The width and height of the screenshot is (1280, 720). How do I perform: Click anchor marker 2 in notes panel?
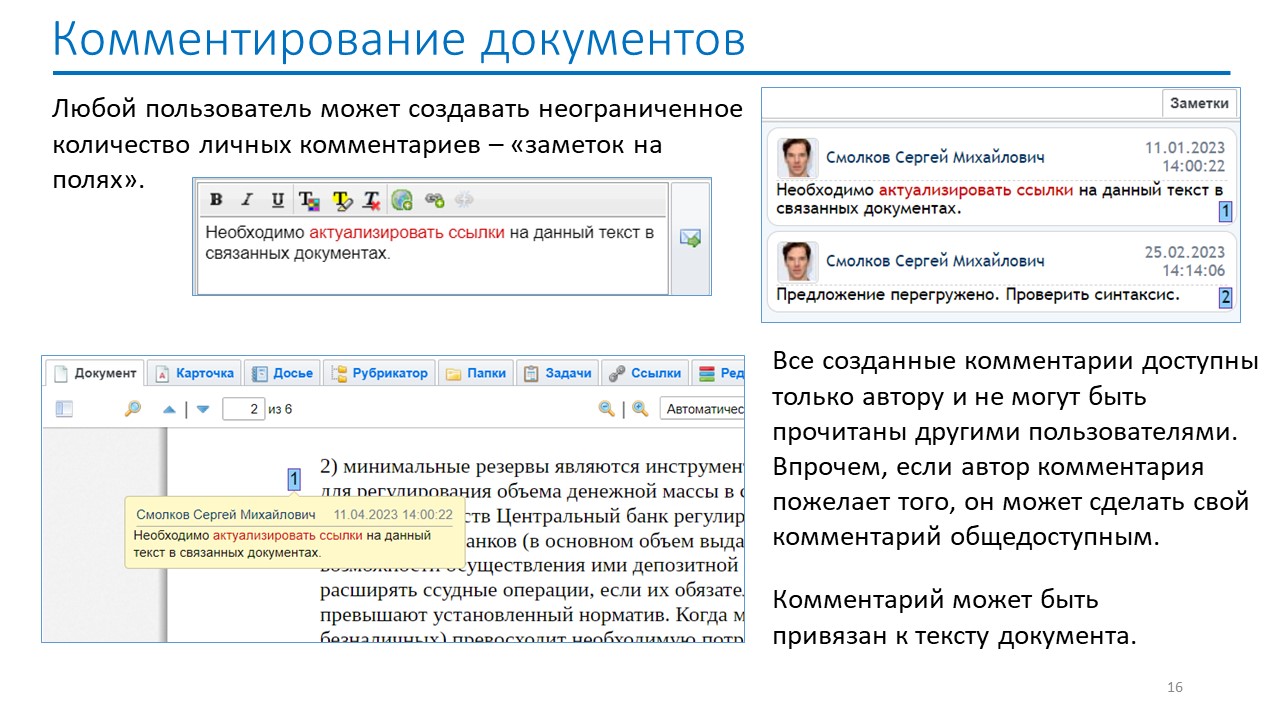[1225, 297]
